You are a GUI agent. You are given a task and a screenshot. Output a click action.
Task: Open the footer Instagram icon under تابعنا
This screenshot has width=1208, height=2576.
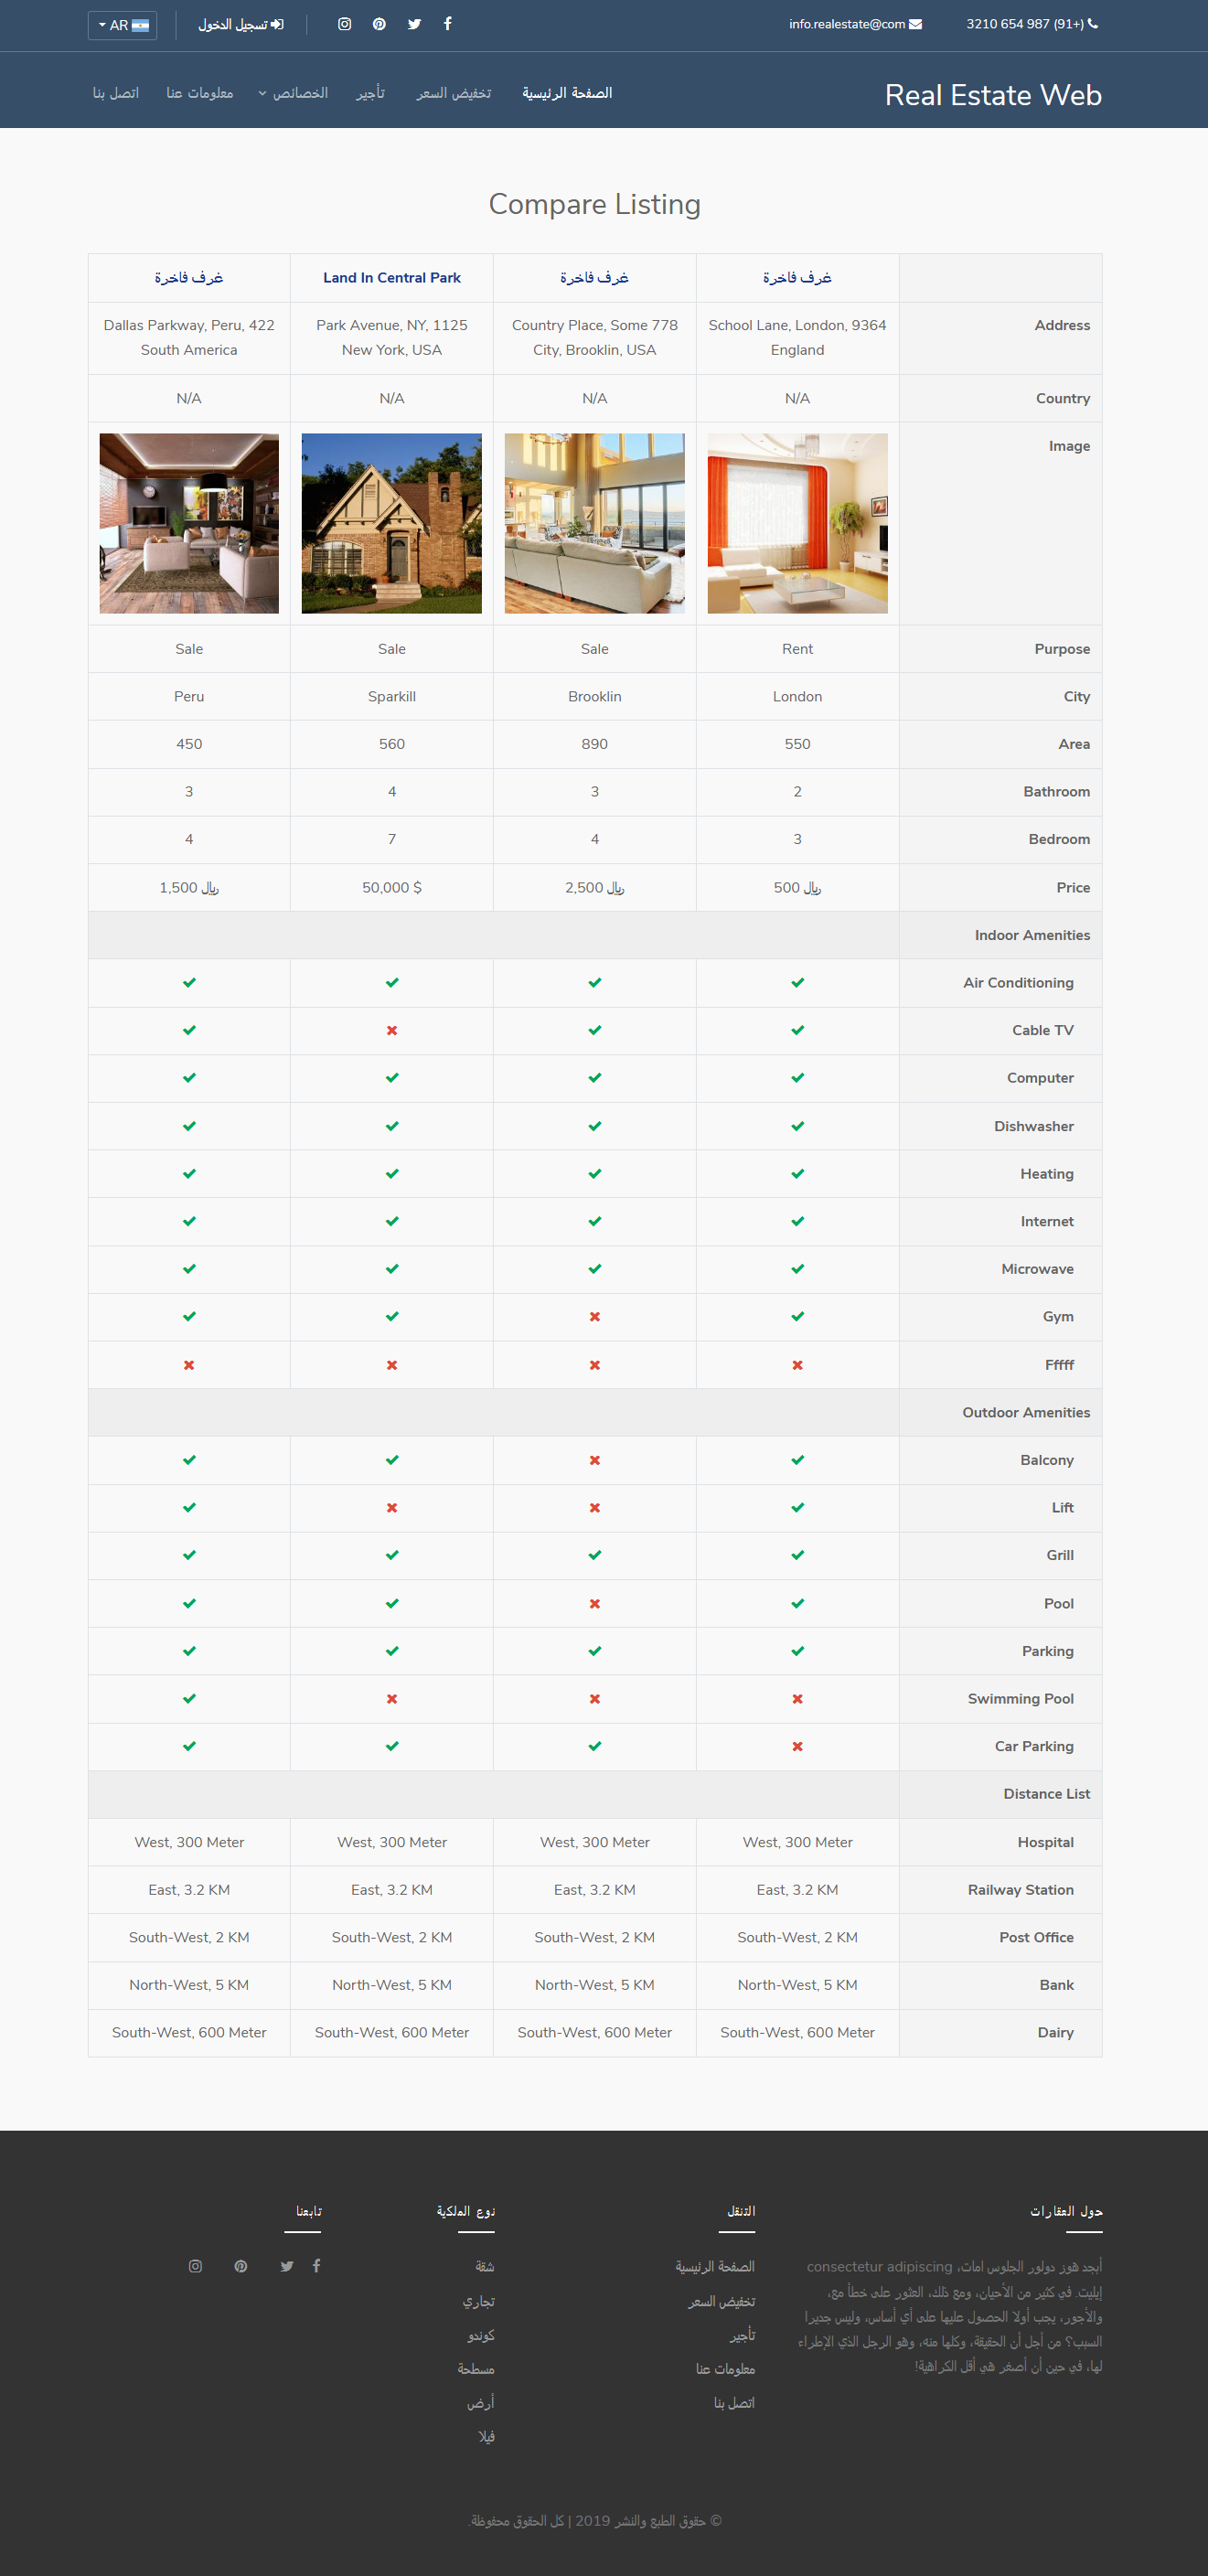click(196, 2266)
